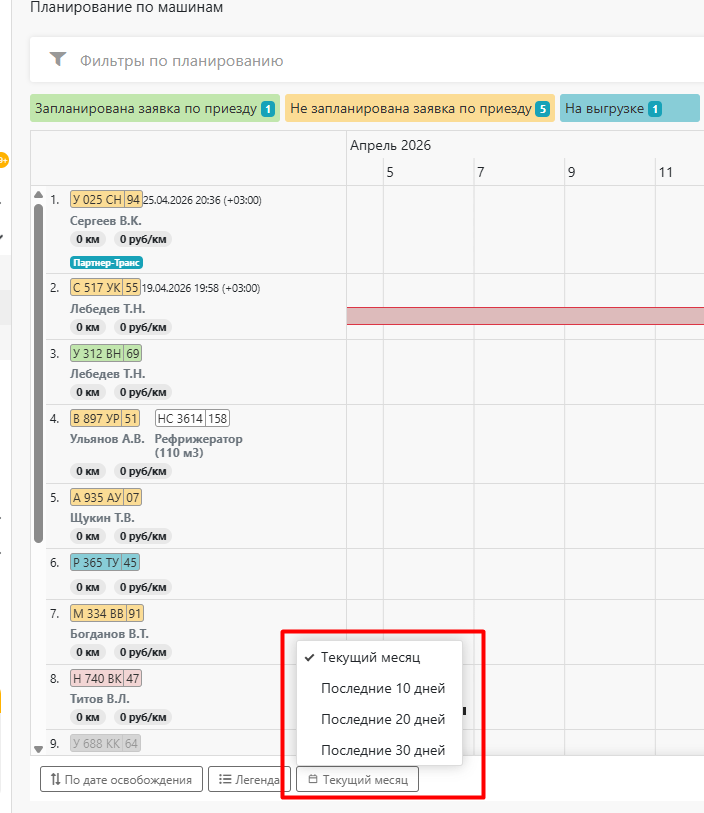Viewport: 704px width, 813px height.
Task: Click the filter funnel icon
Action: [x=58, y=59]
